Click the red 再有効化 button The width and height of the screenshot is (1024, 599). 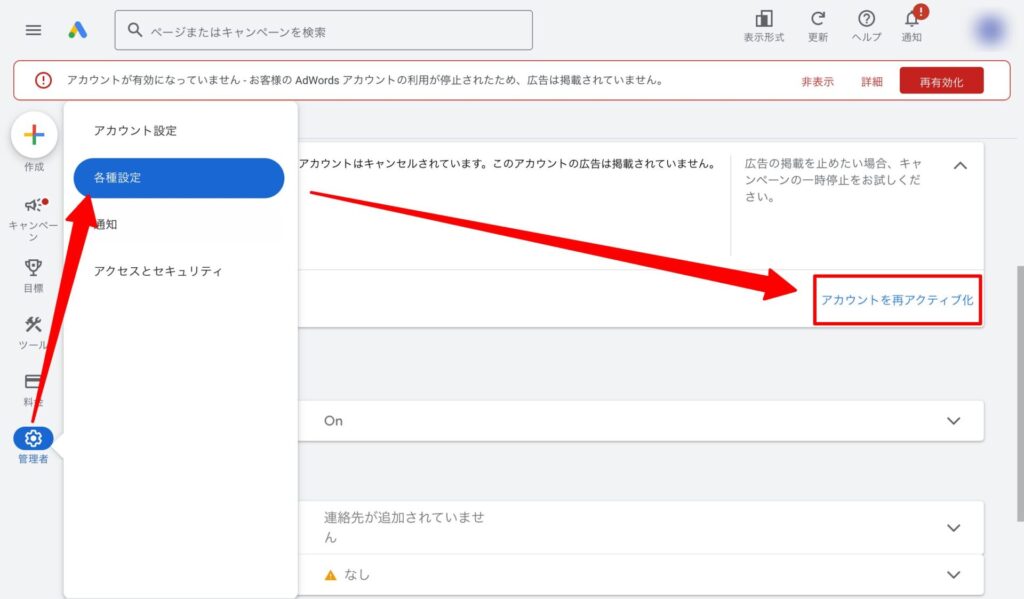point(941,82)
